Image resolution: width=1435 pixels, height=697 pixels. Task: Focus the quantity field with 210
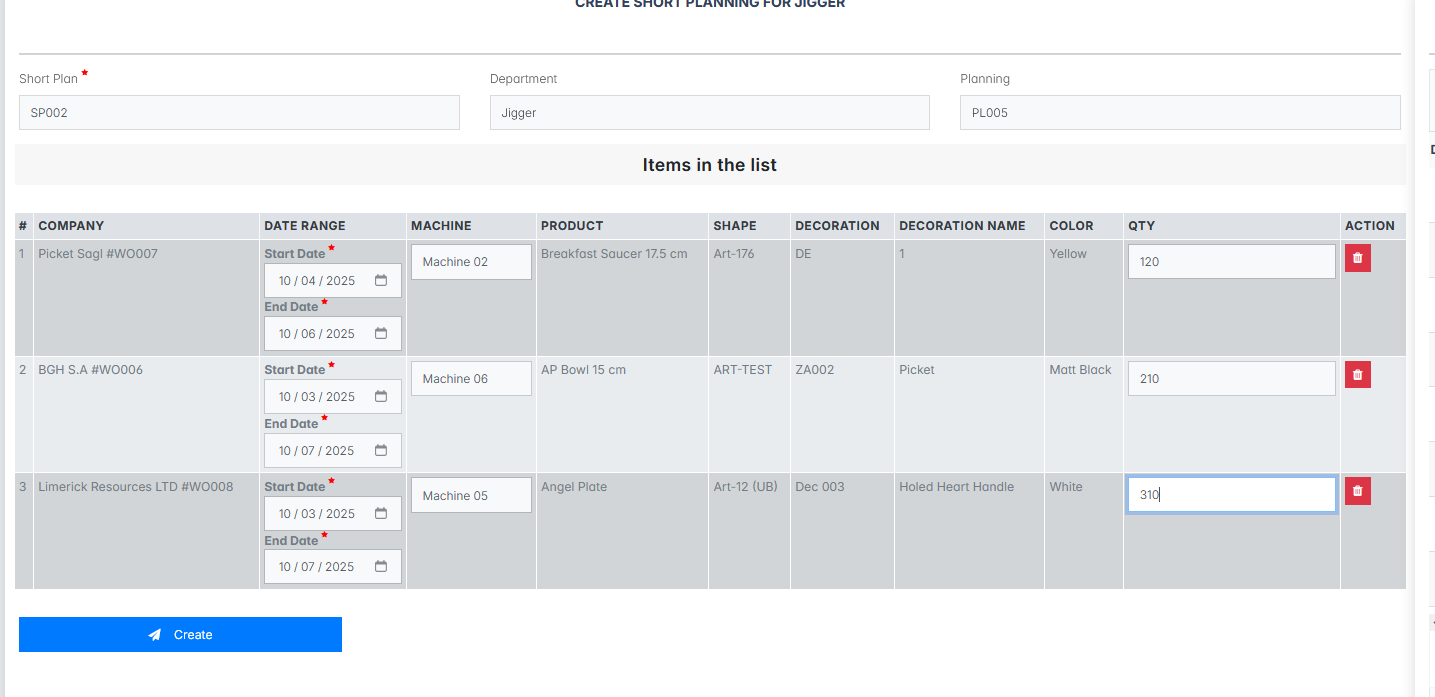pos(1231,379)
